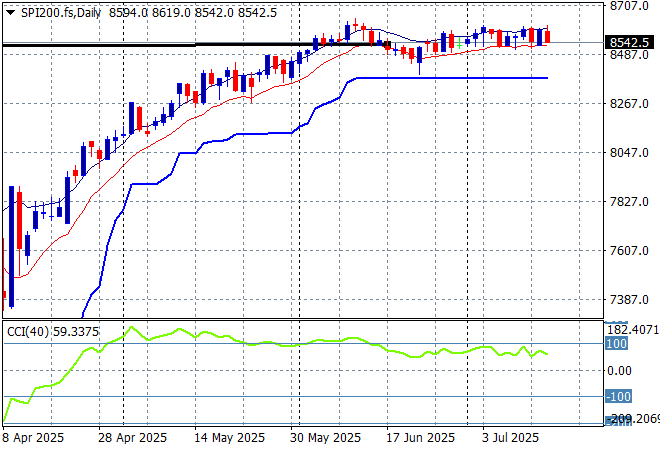Image resolution: width=660 pixels, height=450 pixels.
Task: Click the 8047.0 price axis label
Action: point(629,152)
